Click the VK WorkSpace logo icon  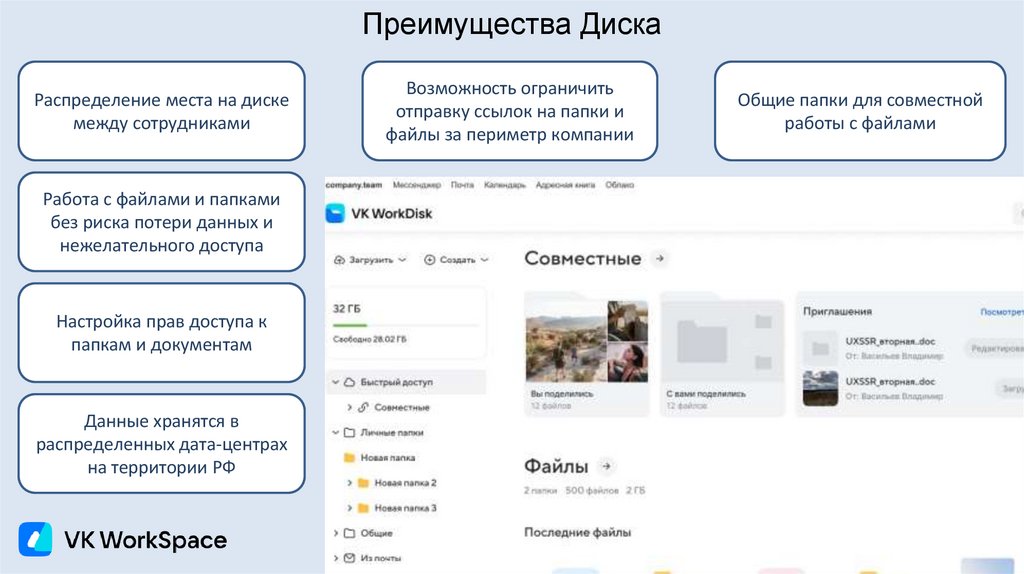tap(35, 539)
